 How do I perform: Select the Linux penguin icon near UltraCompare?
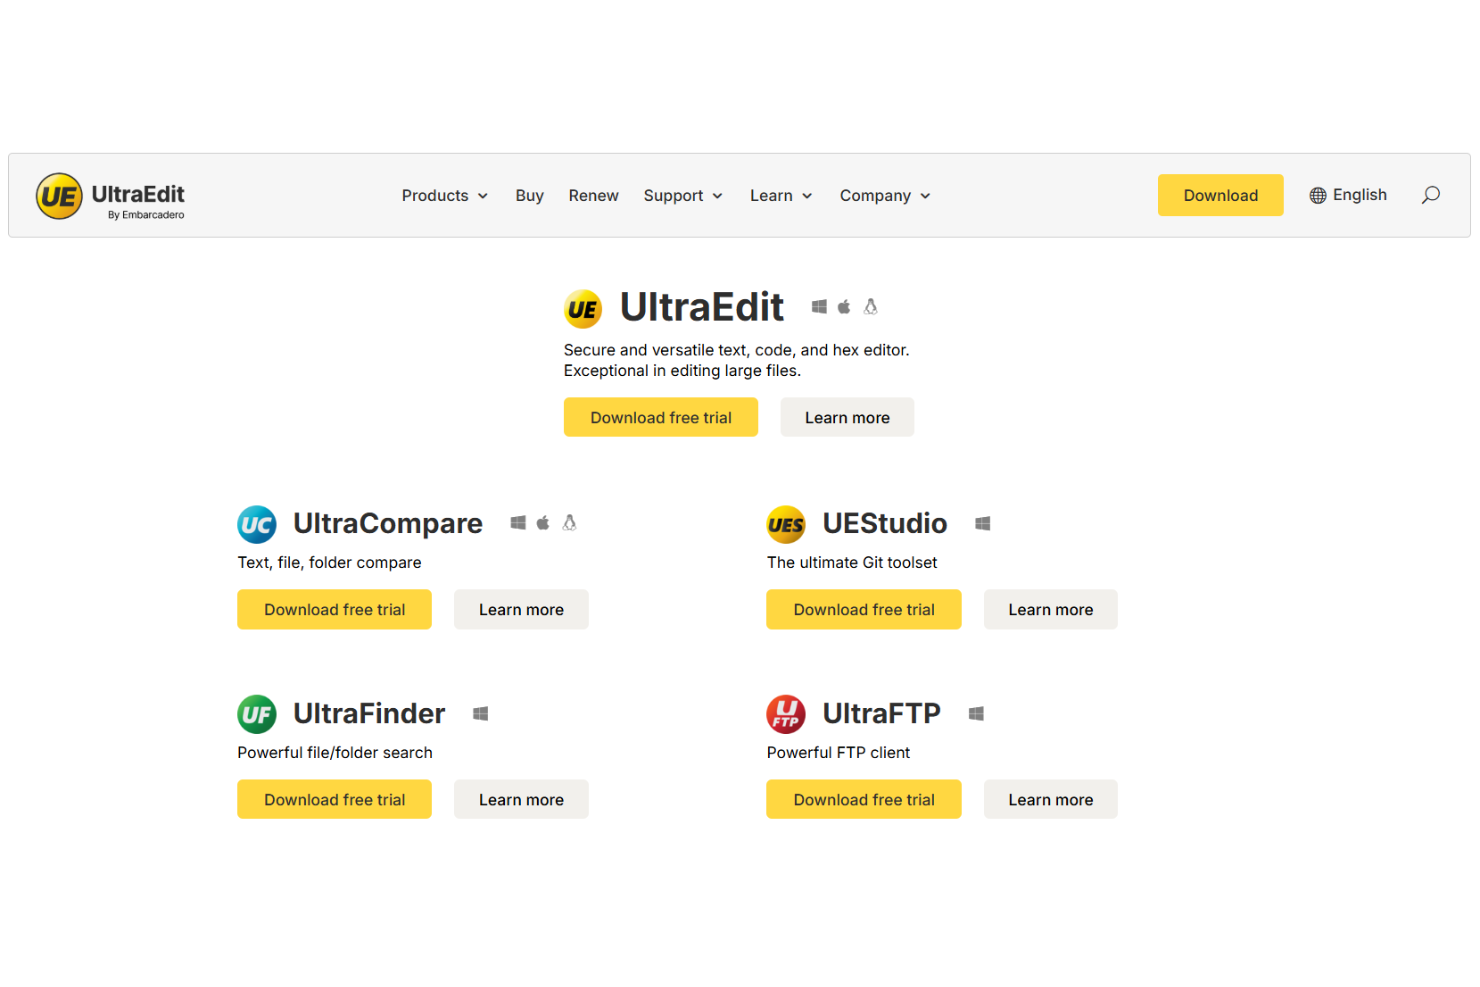click(569, 522)
